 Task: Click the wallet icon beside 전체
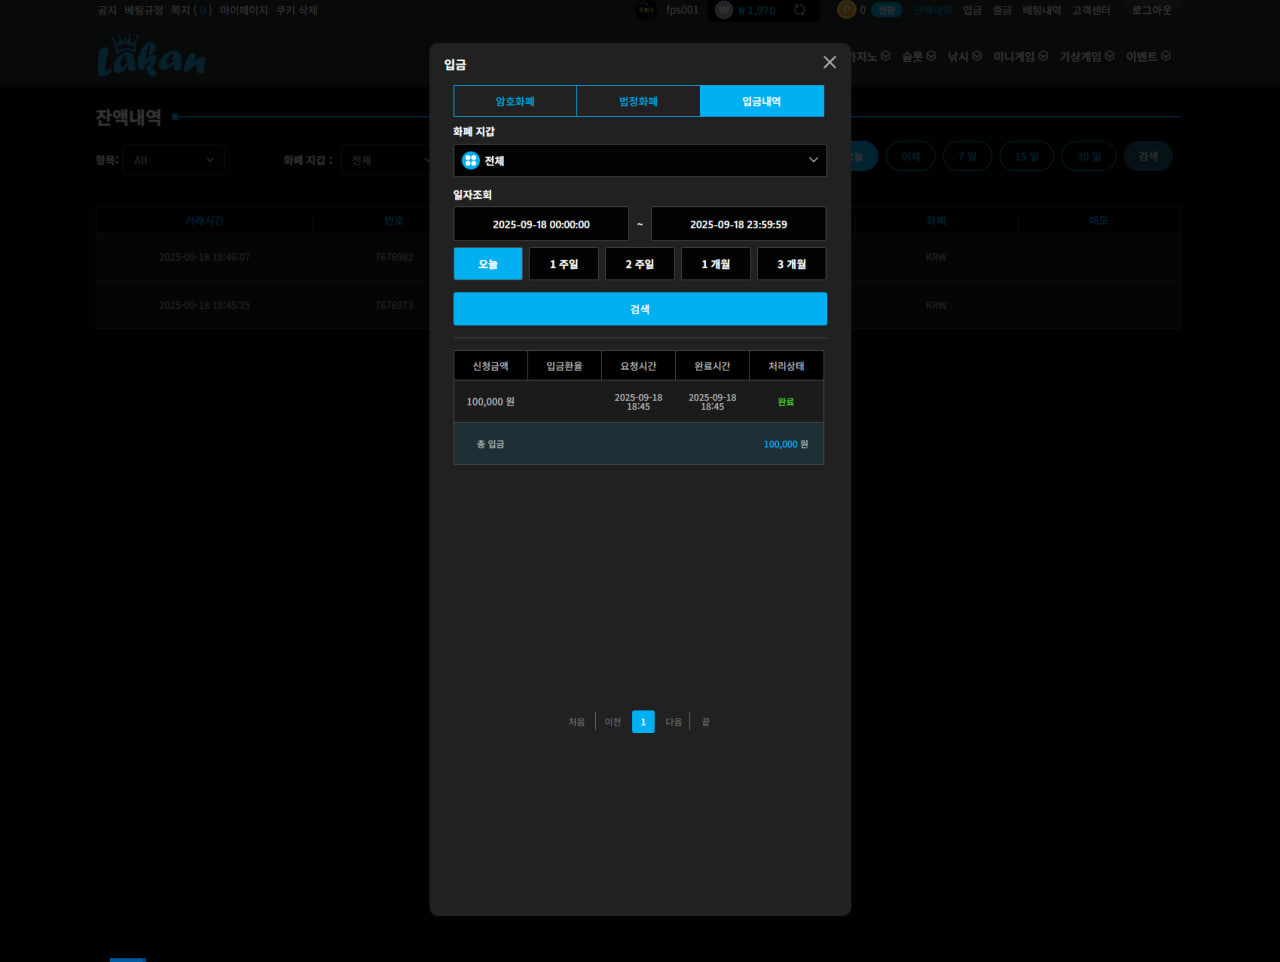(471, 160)
